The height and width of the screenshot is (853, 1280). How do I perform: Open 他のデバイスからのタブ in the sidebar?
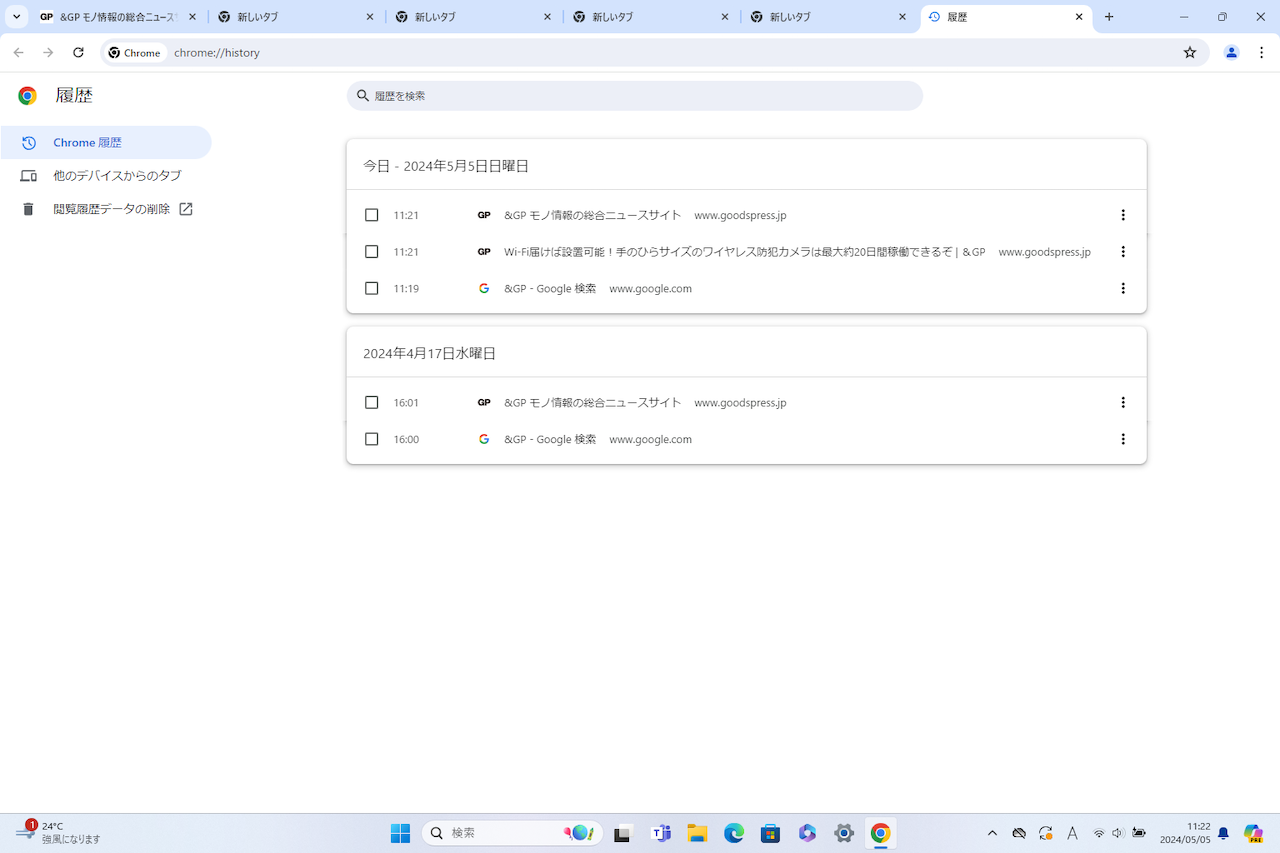(106, 176)
